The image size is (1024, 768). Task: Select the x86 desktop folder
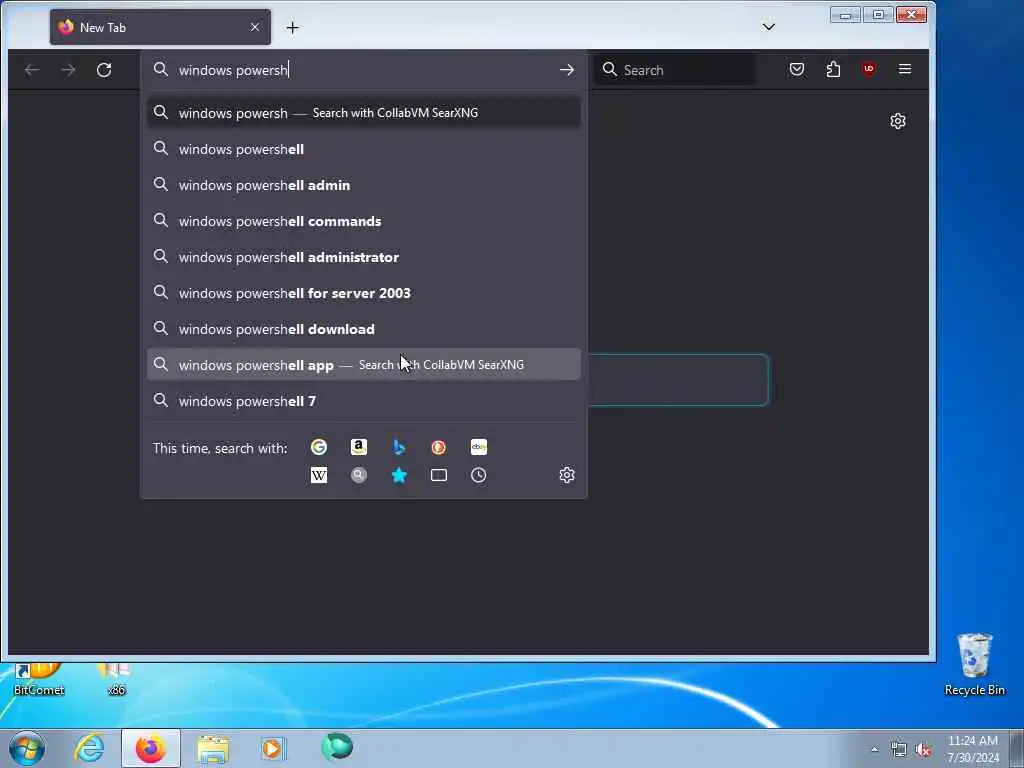[x=116, y=680]
